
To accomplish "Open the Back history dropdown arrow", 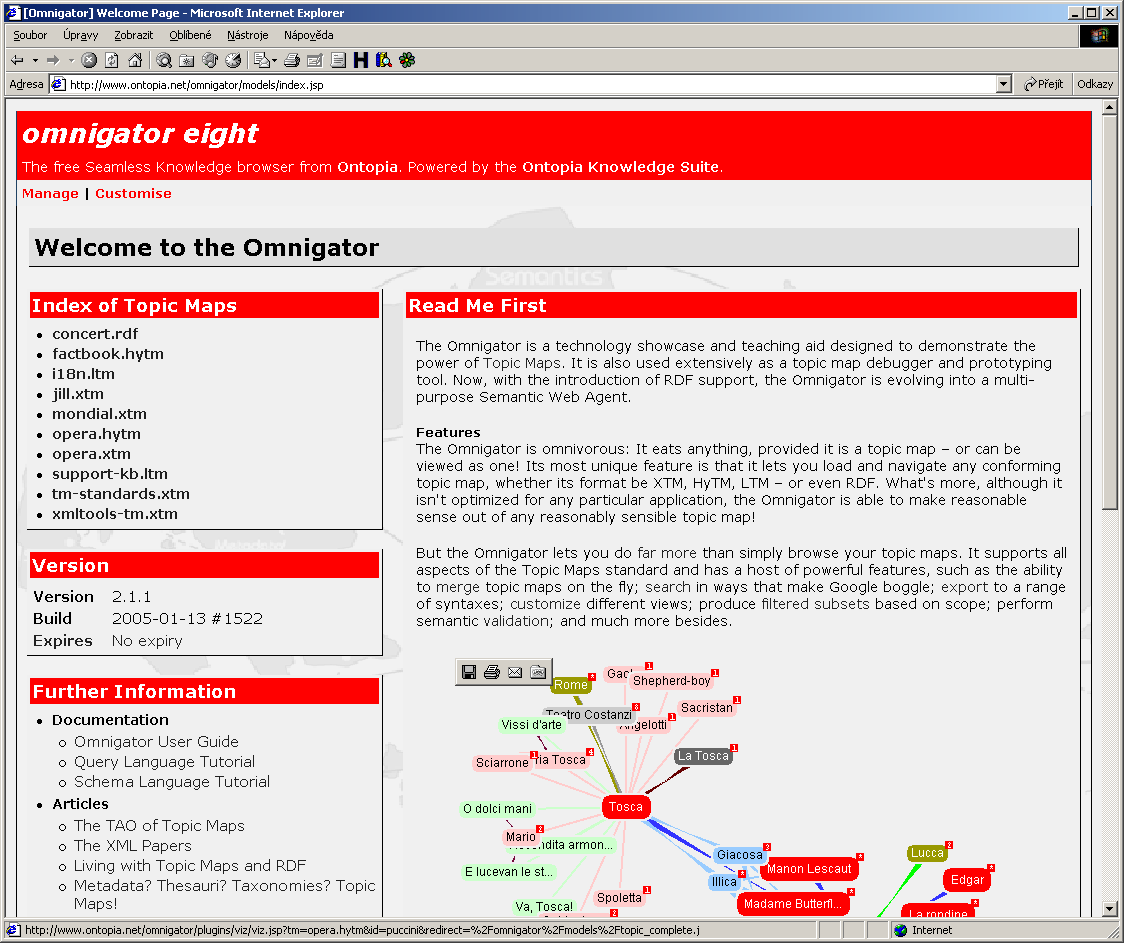I will click(34, 60).
